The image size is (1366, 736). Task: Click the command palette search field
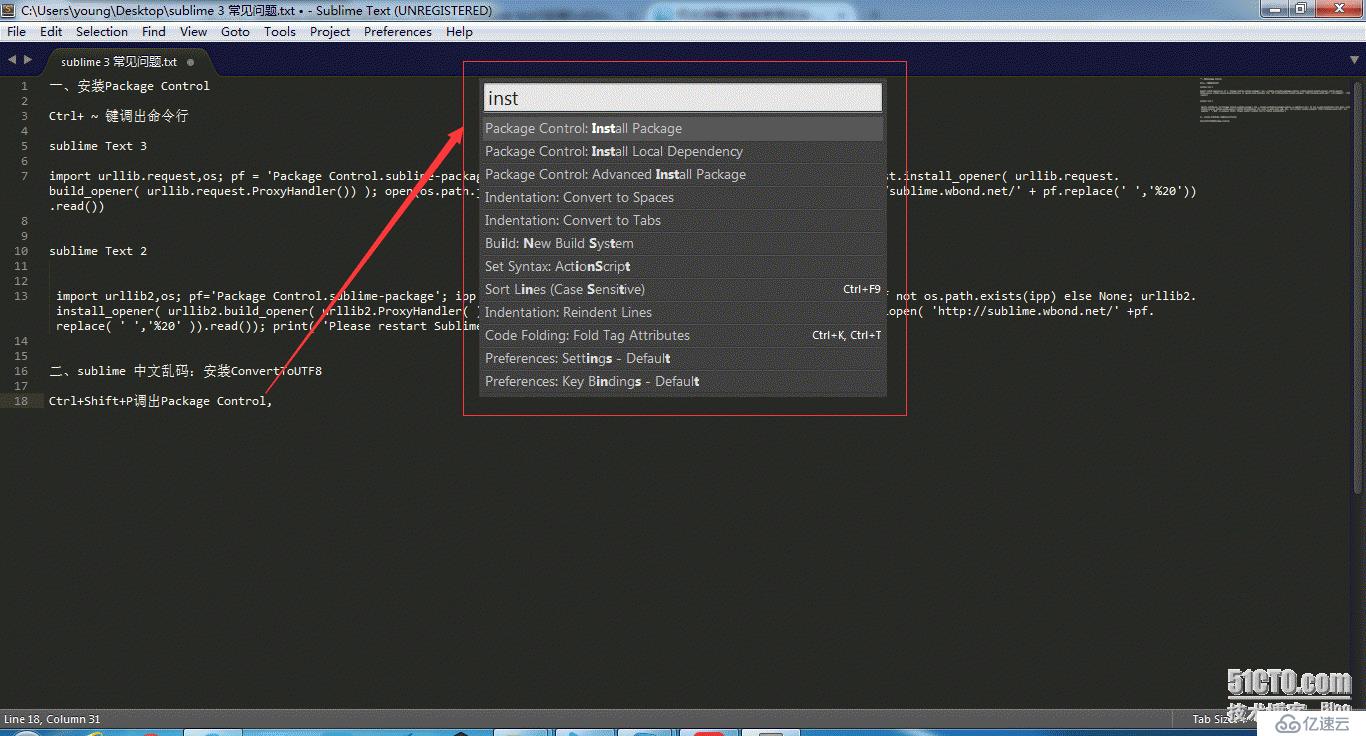[x=683, y=98]
